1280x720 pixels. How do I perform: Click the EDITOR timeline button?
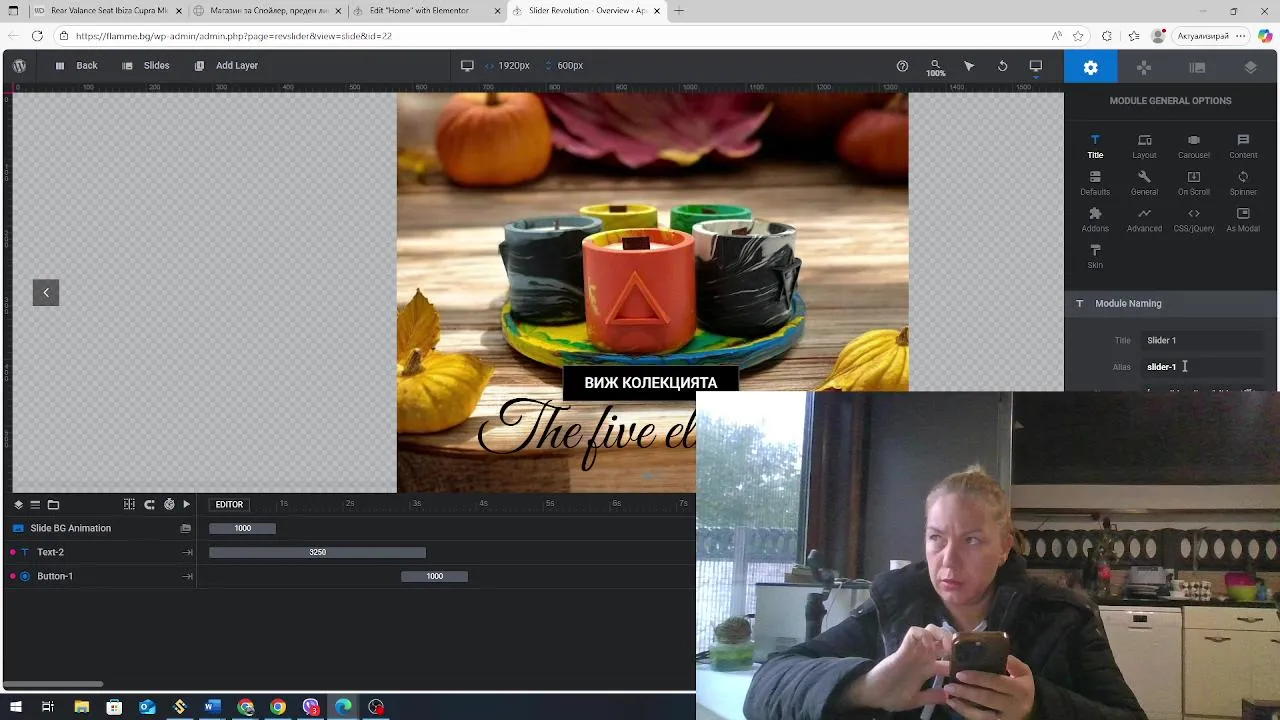pyautogui.click(x=229, y=505)
